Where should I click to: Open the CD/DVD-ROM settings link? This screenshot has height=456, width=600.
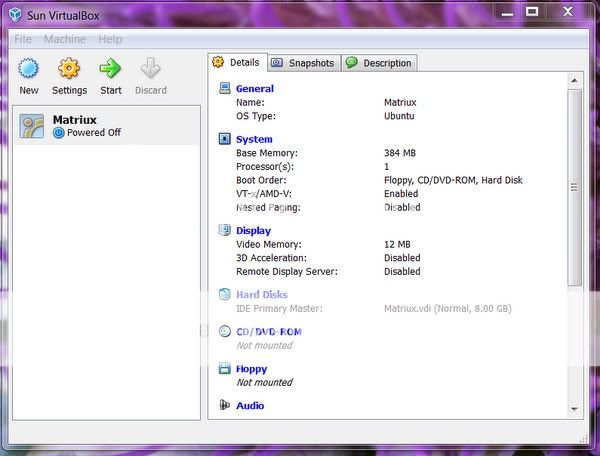(269, 332)
